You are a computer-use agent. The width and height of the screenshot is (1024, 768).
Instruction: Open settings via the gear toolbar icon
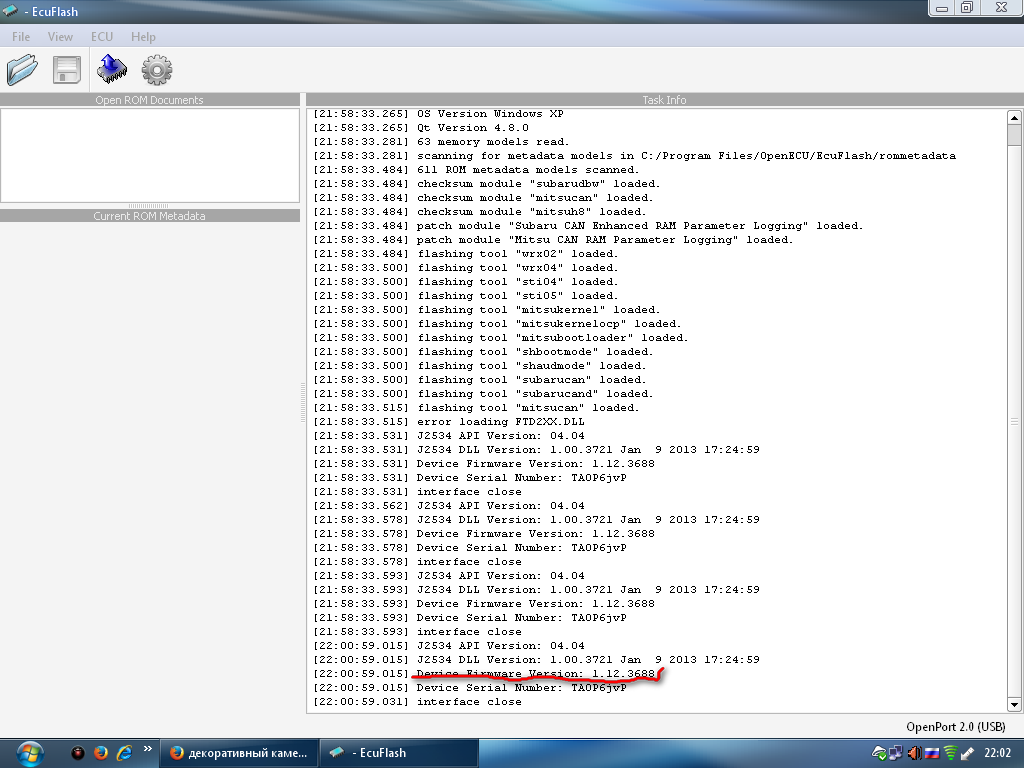tap(157, 69)
